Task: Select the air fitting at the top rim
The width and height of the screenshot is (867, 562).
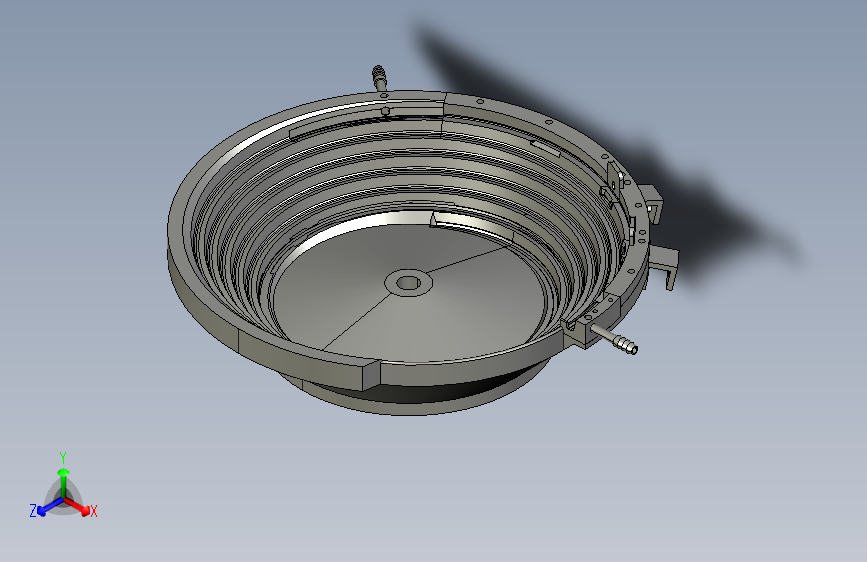Action: (x=379, y=78)
